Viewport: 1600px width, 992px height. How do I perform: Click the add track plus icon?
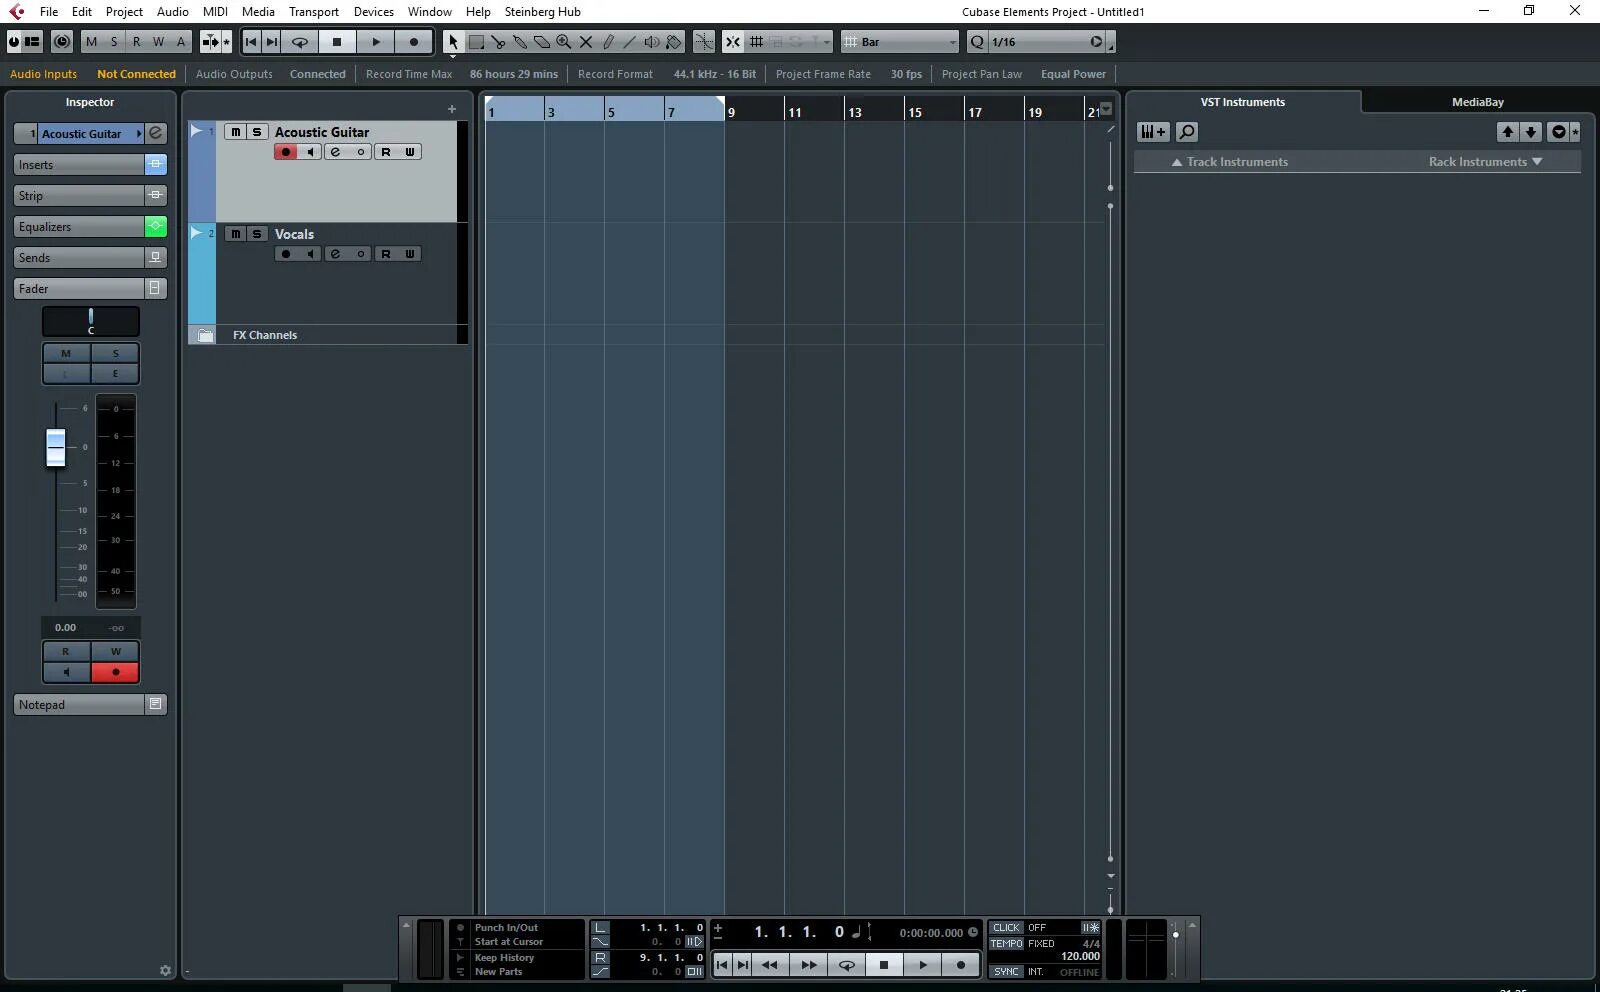click(452, 109)
